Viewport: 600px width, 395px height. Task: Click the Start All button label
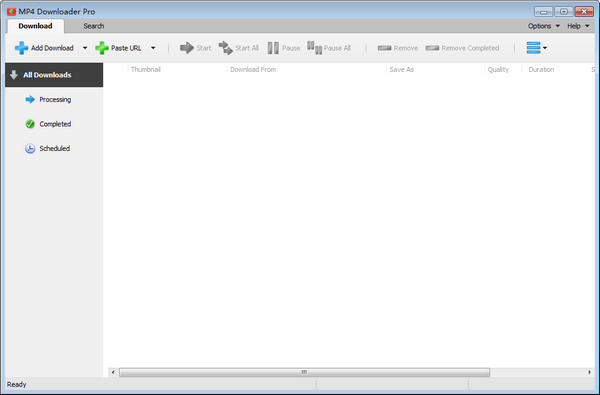click(247, 48)
